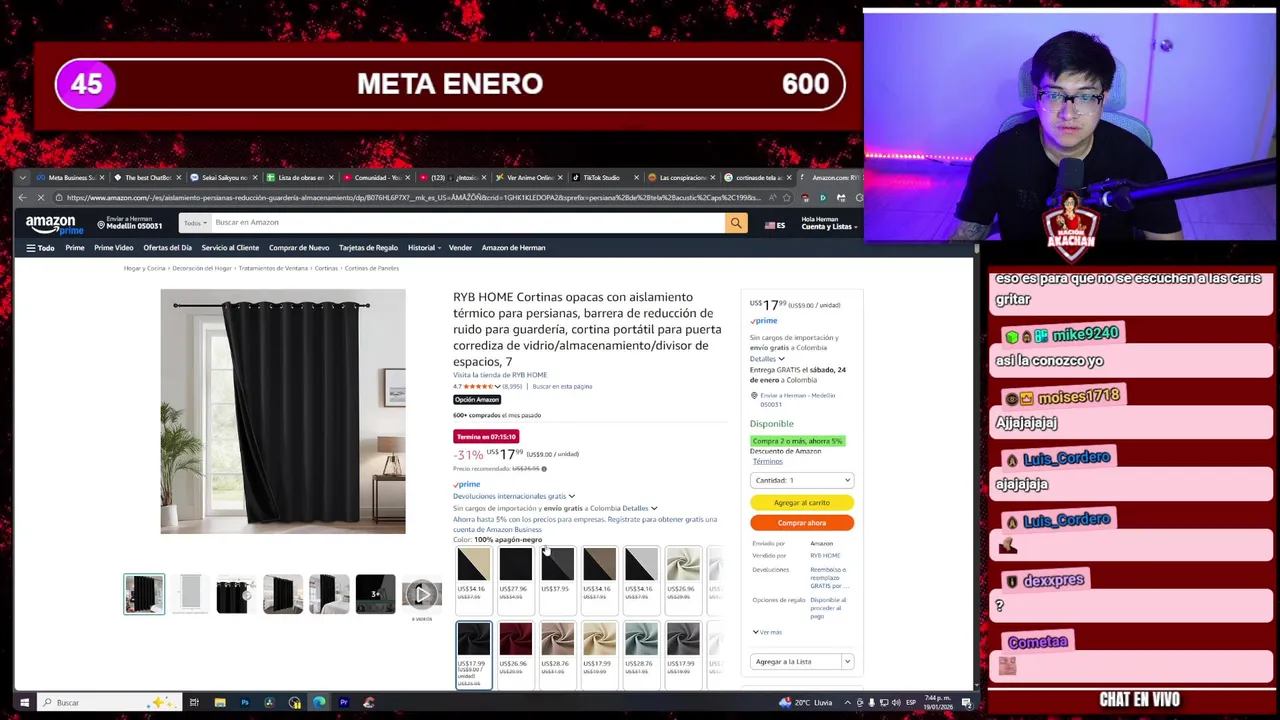The image size is (1280, 720).
Task: Open the Cantidad quantity dropdown
Action: click(802, 480)
